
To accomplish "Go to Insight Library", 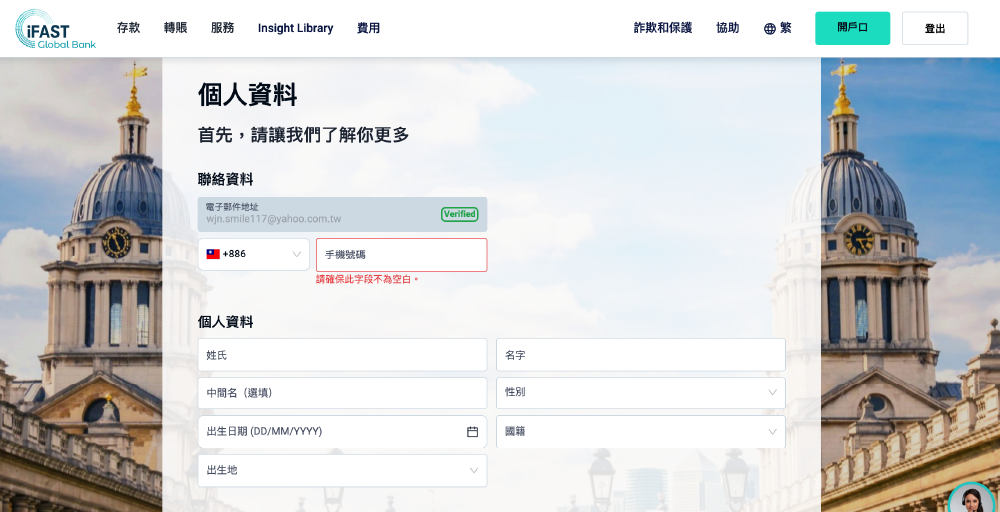I will (295, 28).
